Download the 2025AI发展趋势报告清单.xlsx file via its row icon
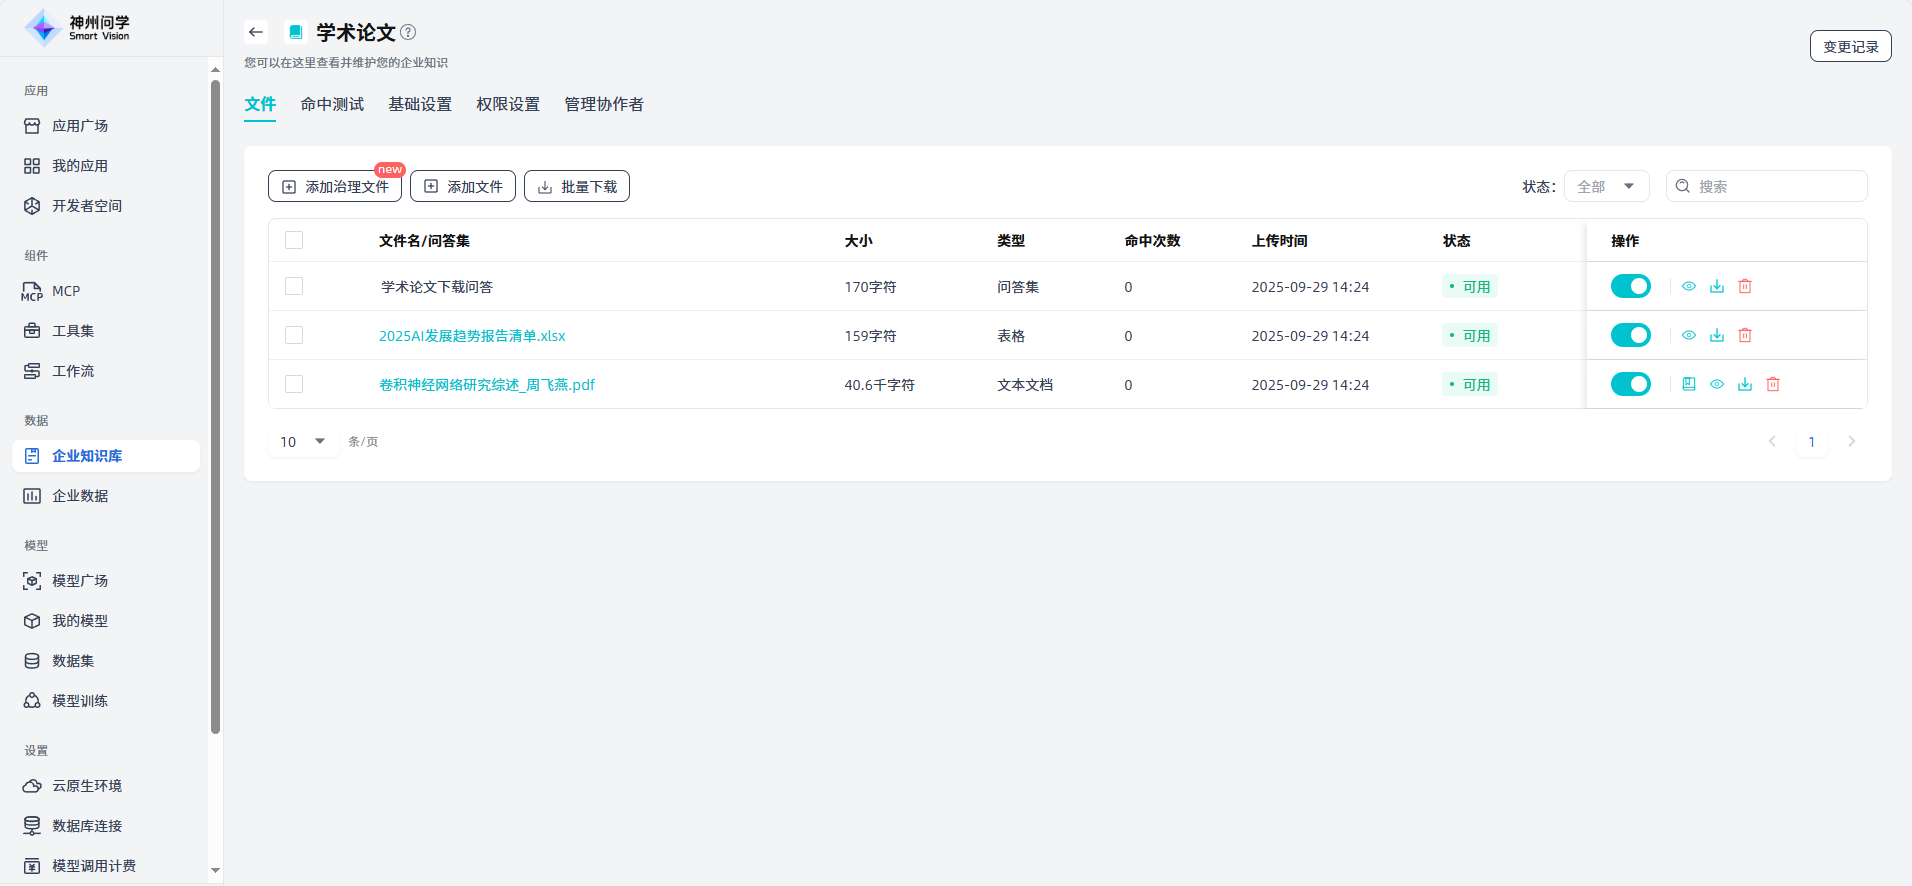 [1716, 335]
